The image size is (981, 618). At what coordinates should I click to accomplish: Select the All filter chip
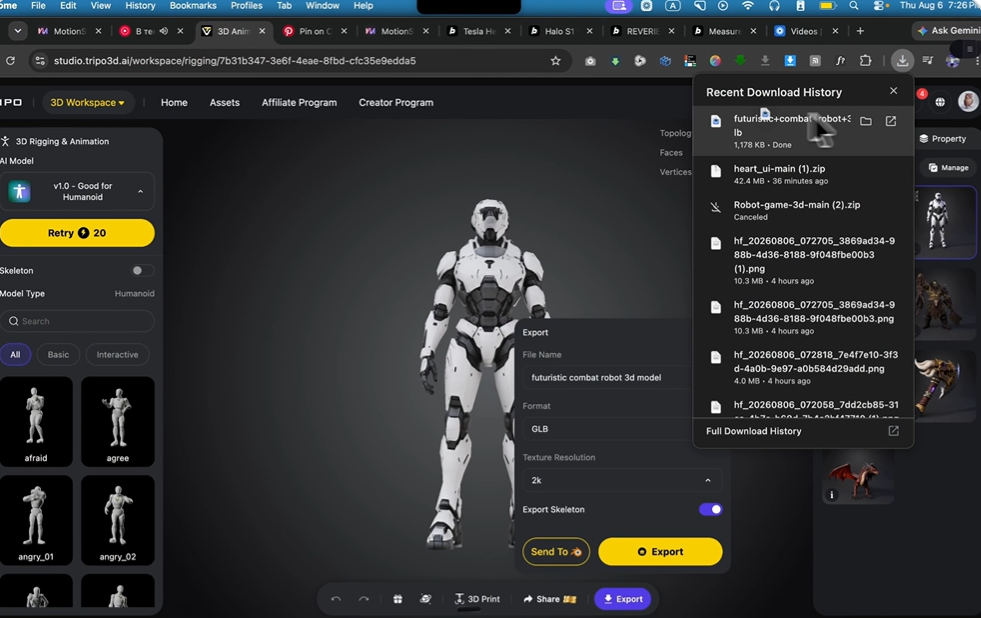tap(15, 355)
